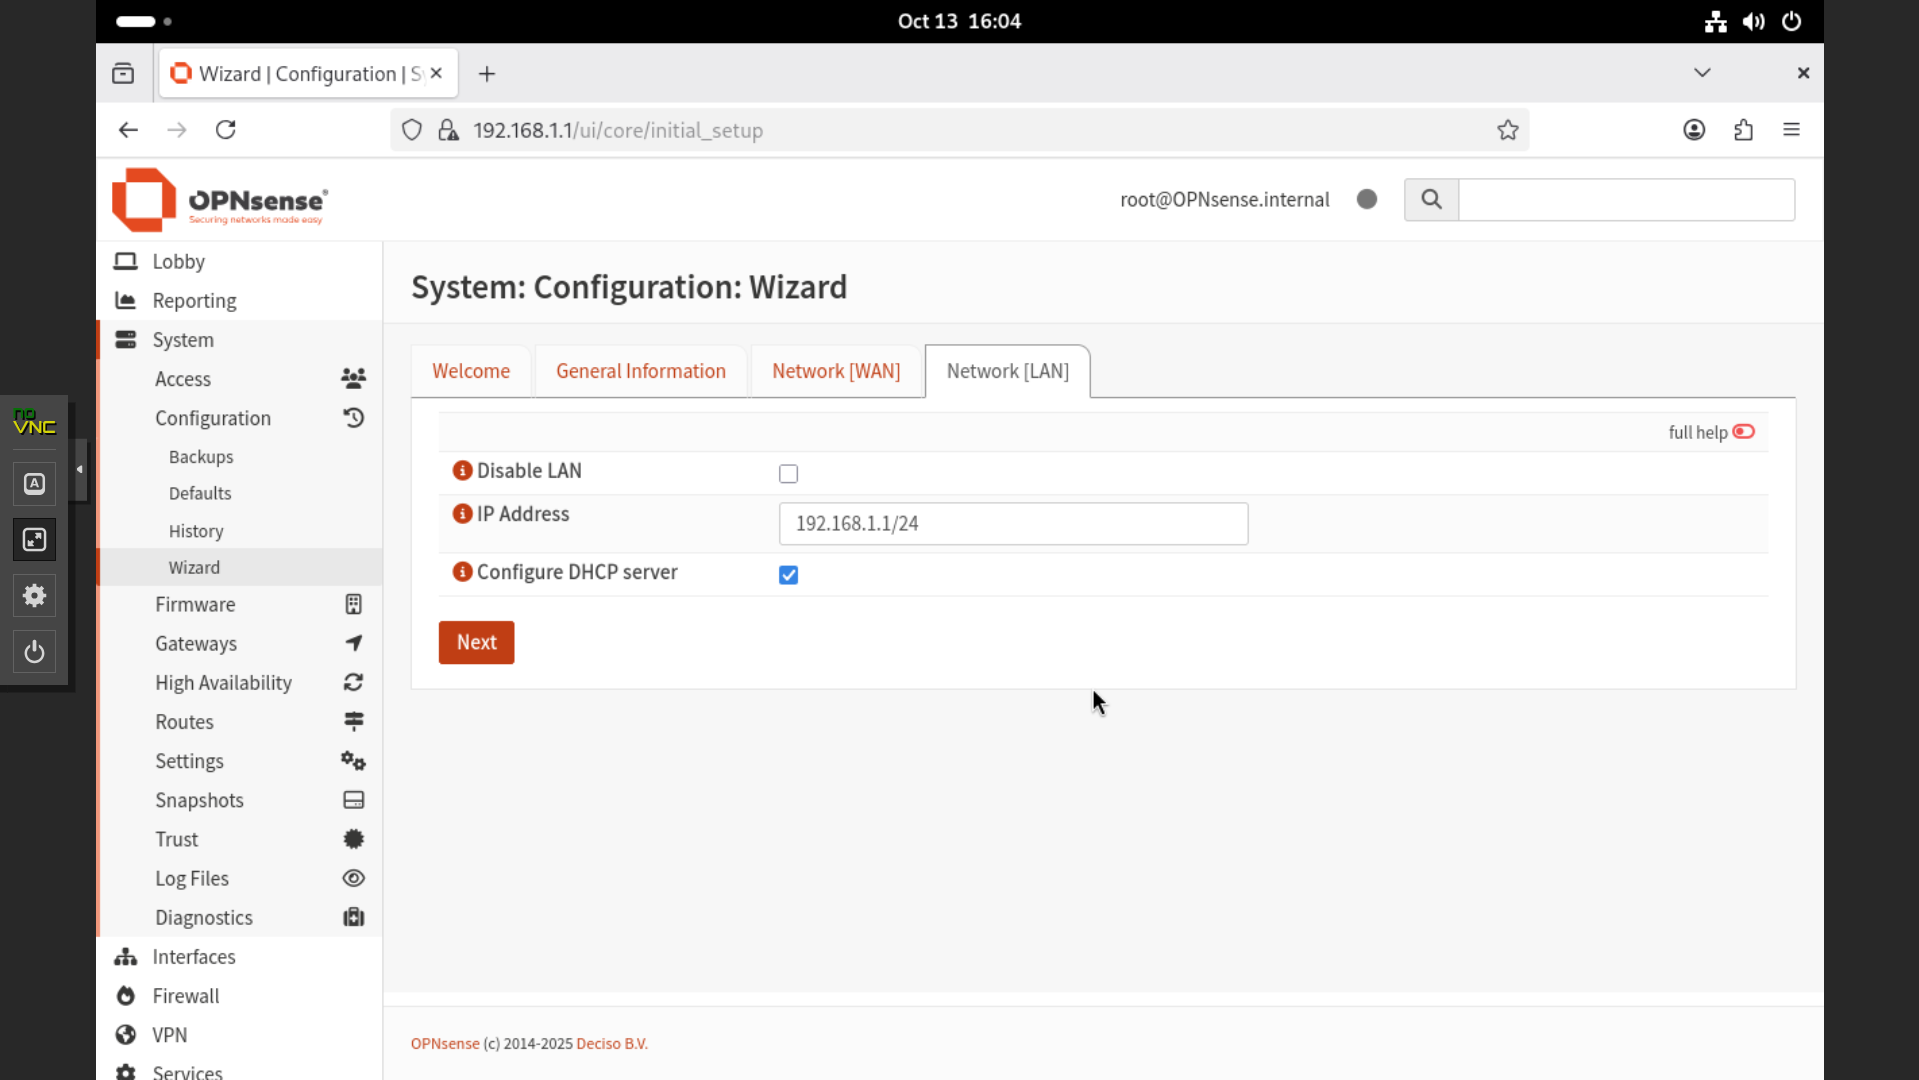Screen dimensions: 1919x1080
Task: Open the OPNsense logo home link
Action: [x=220, y=200]
